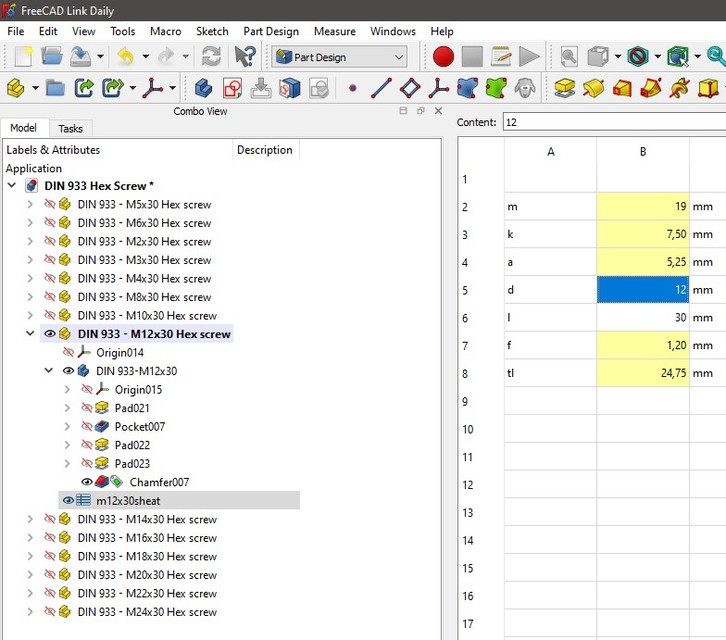Create a new document via toolbar icon

(x=23, y=57)
